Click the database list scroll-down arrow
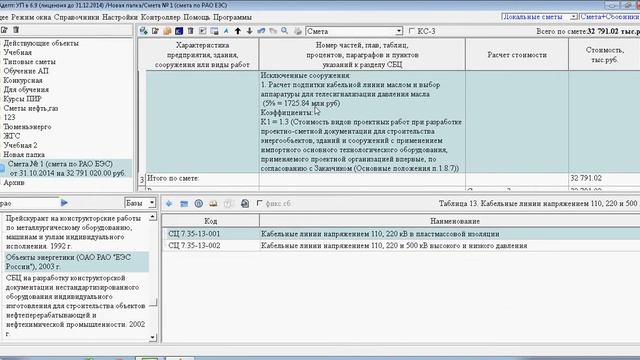640x360 pixels. click(153, 338)
